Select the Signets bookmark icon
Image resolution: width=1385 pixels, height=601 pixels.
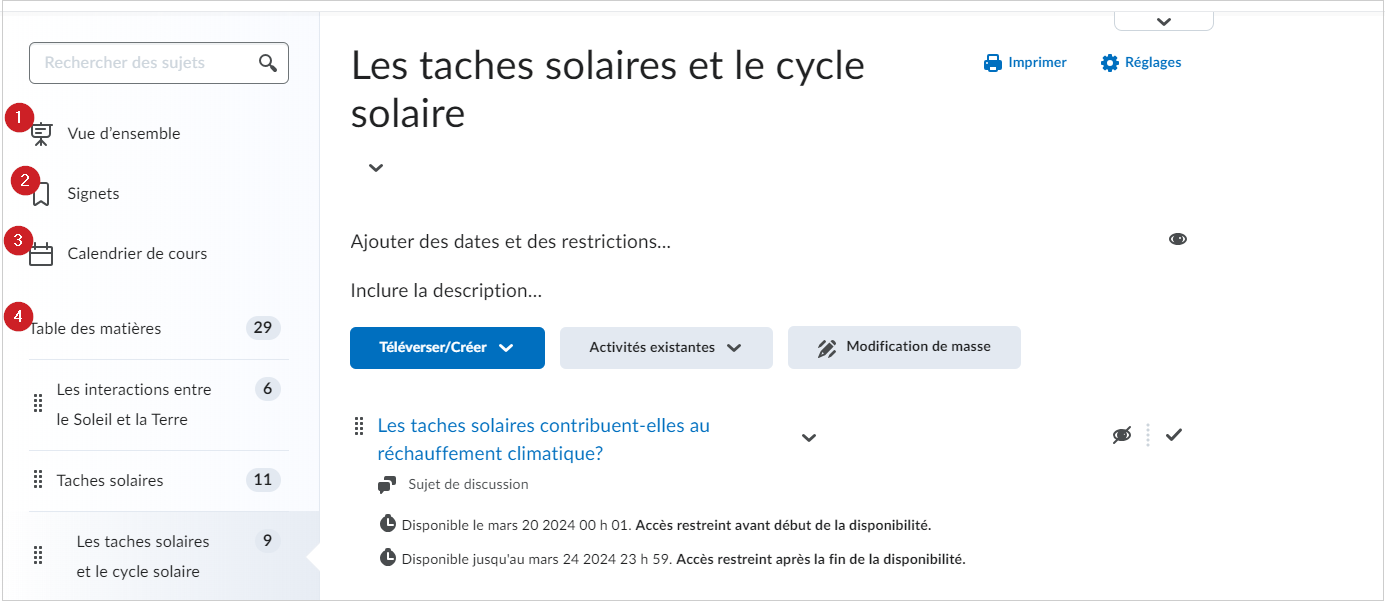tap(41, 194)
